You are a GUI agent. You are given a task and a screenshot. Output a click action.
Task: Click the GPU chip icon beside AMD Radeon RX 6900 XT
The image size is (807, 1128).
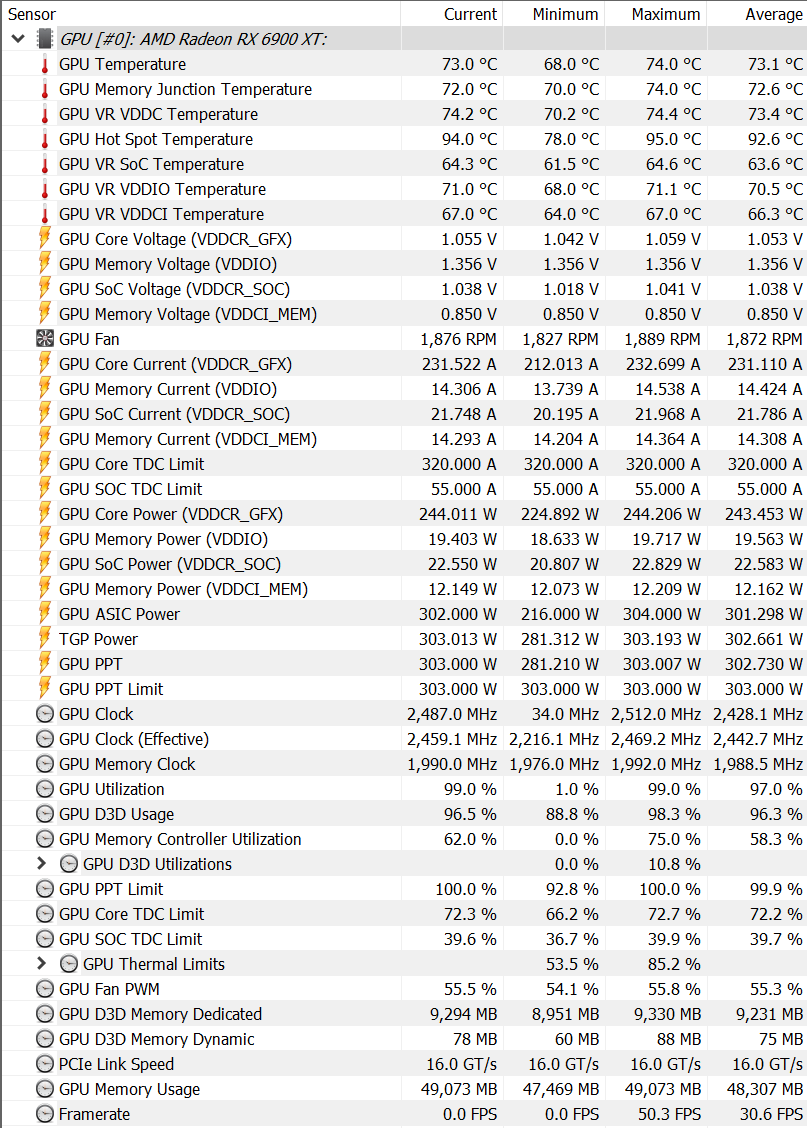point(45,39)
